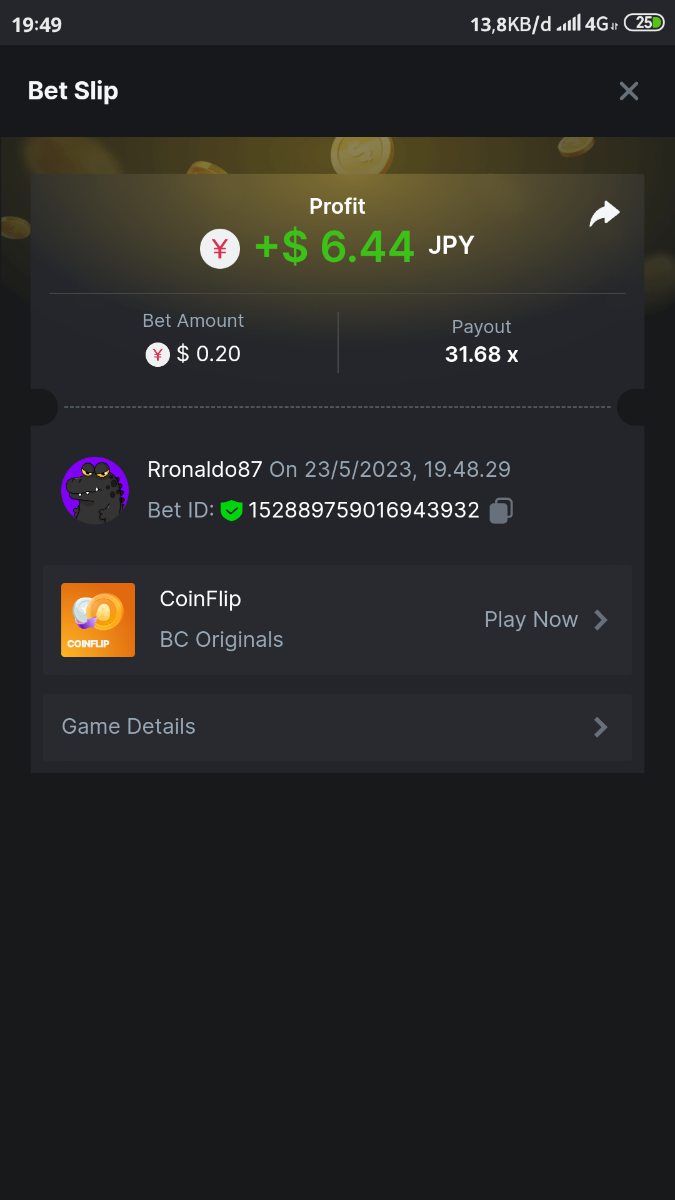The width and height of the screenshot is (675, 1200).
Task: Tap the 4G signal icon in status bar
Action: tap(598, 24)
